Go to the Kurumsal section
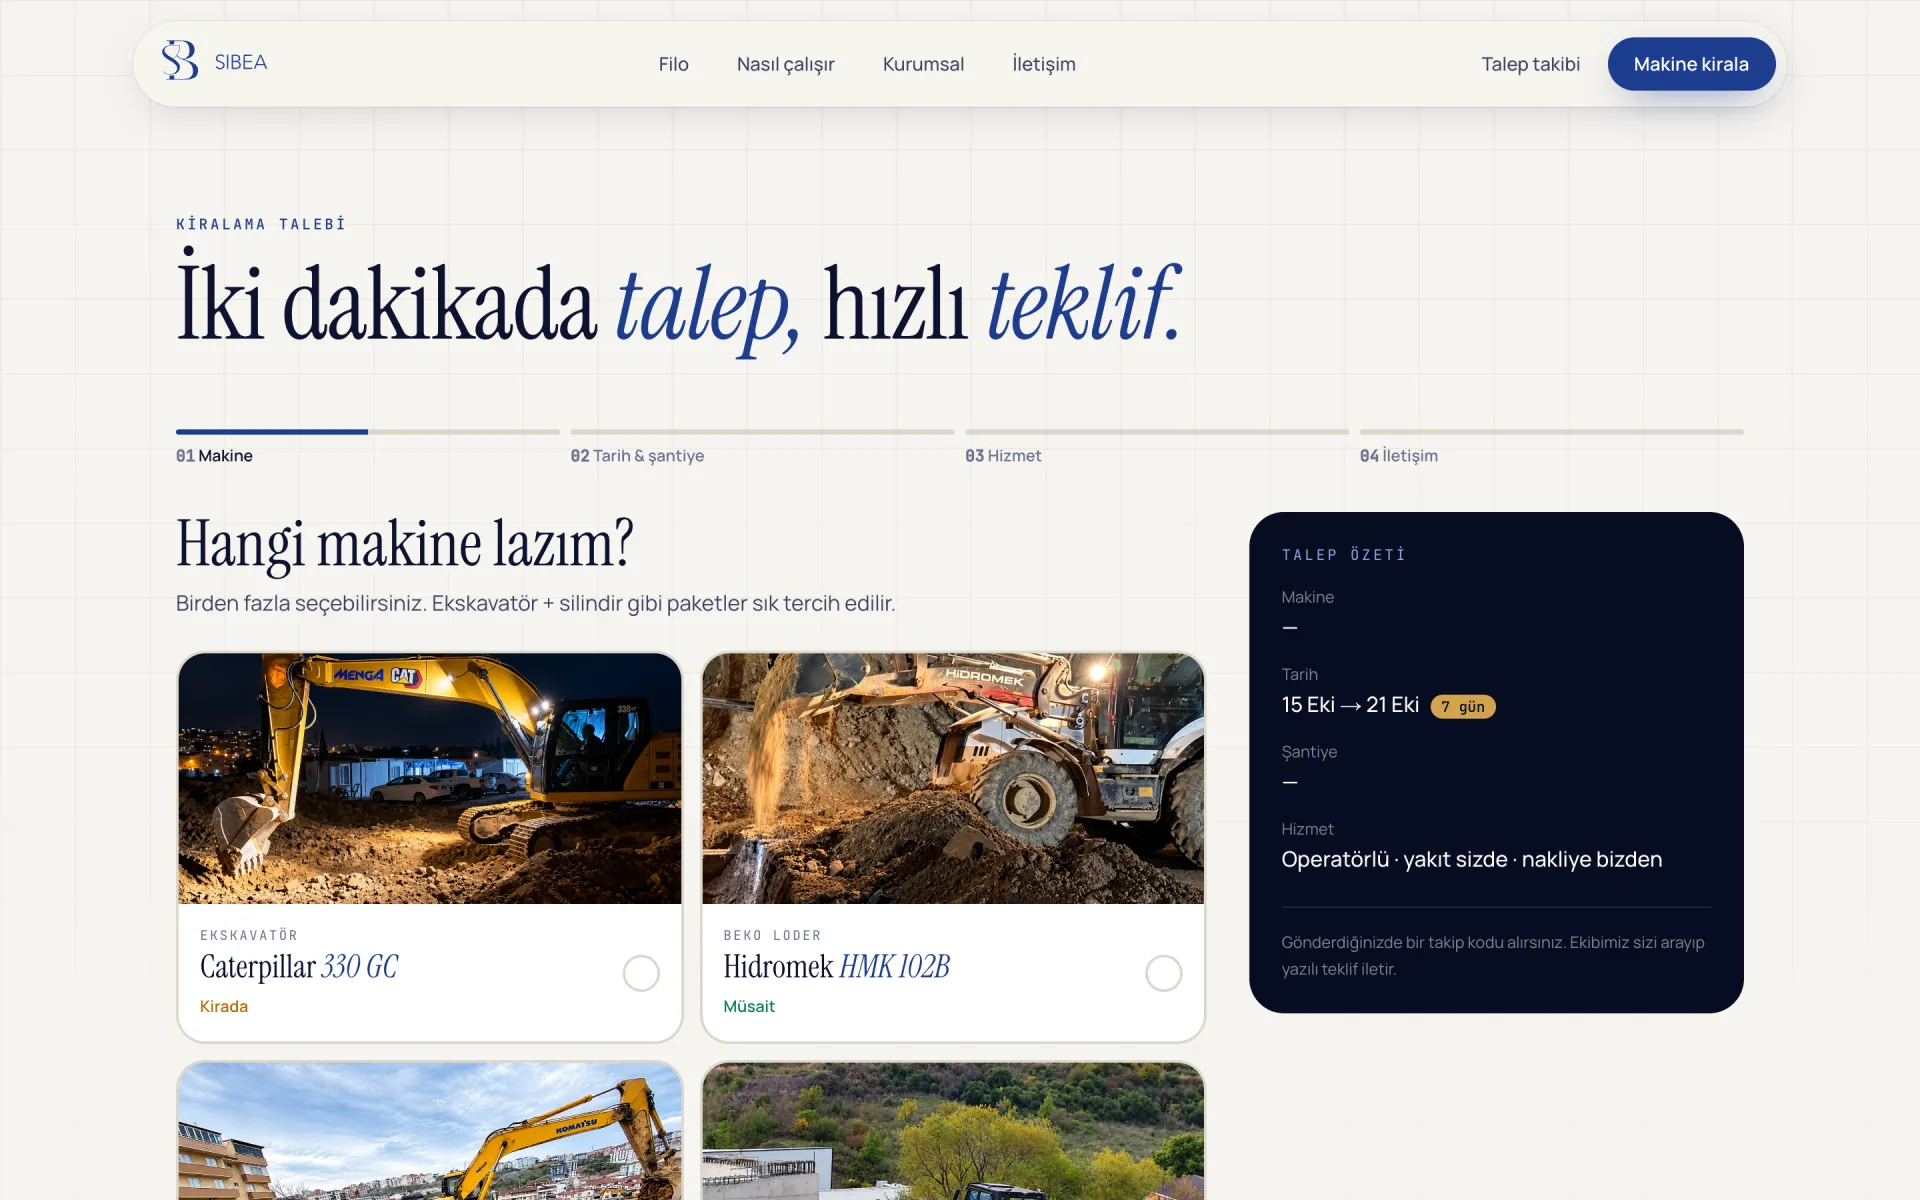 click(923, 64)
